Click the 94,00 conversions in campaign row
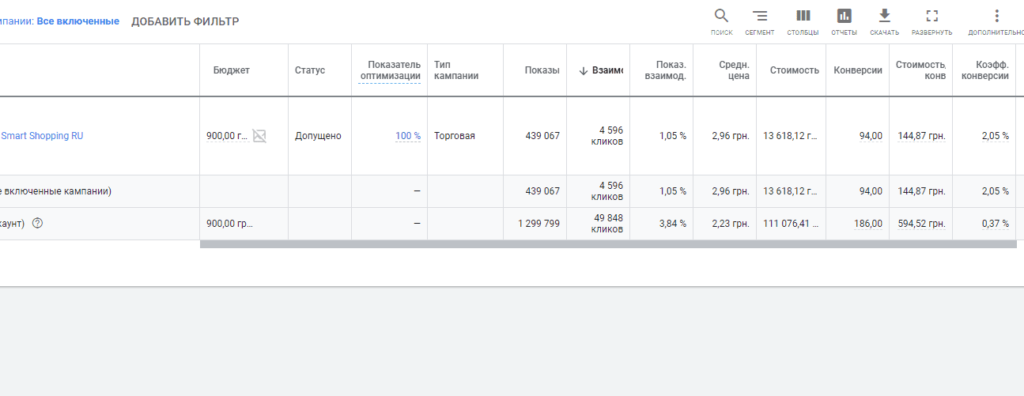Screen dimensions: 1024x396 coord(871,136)
